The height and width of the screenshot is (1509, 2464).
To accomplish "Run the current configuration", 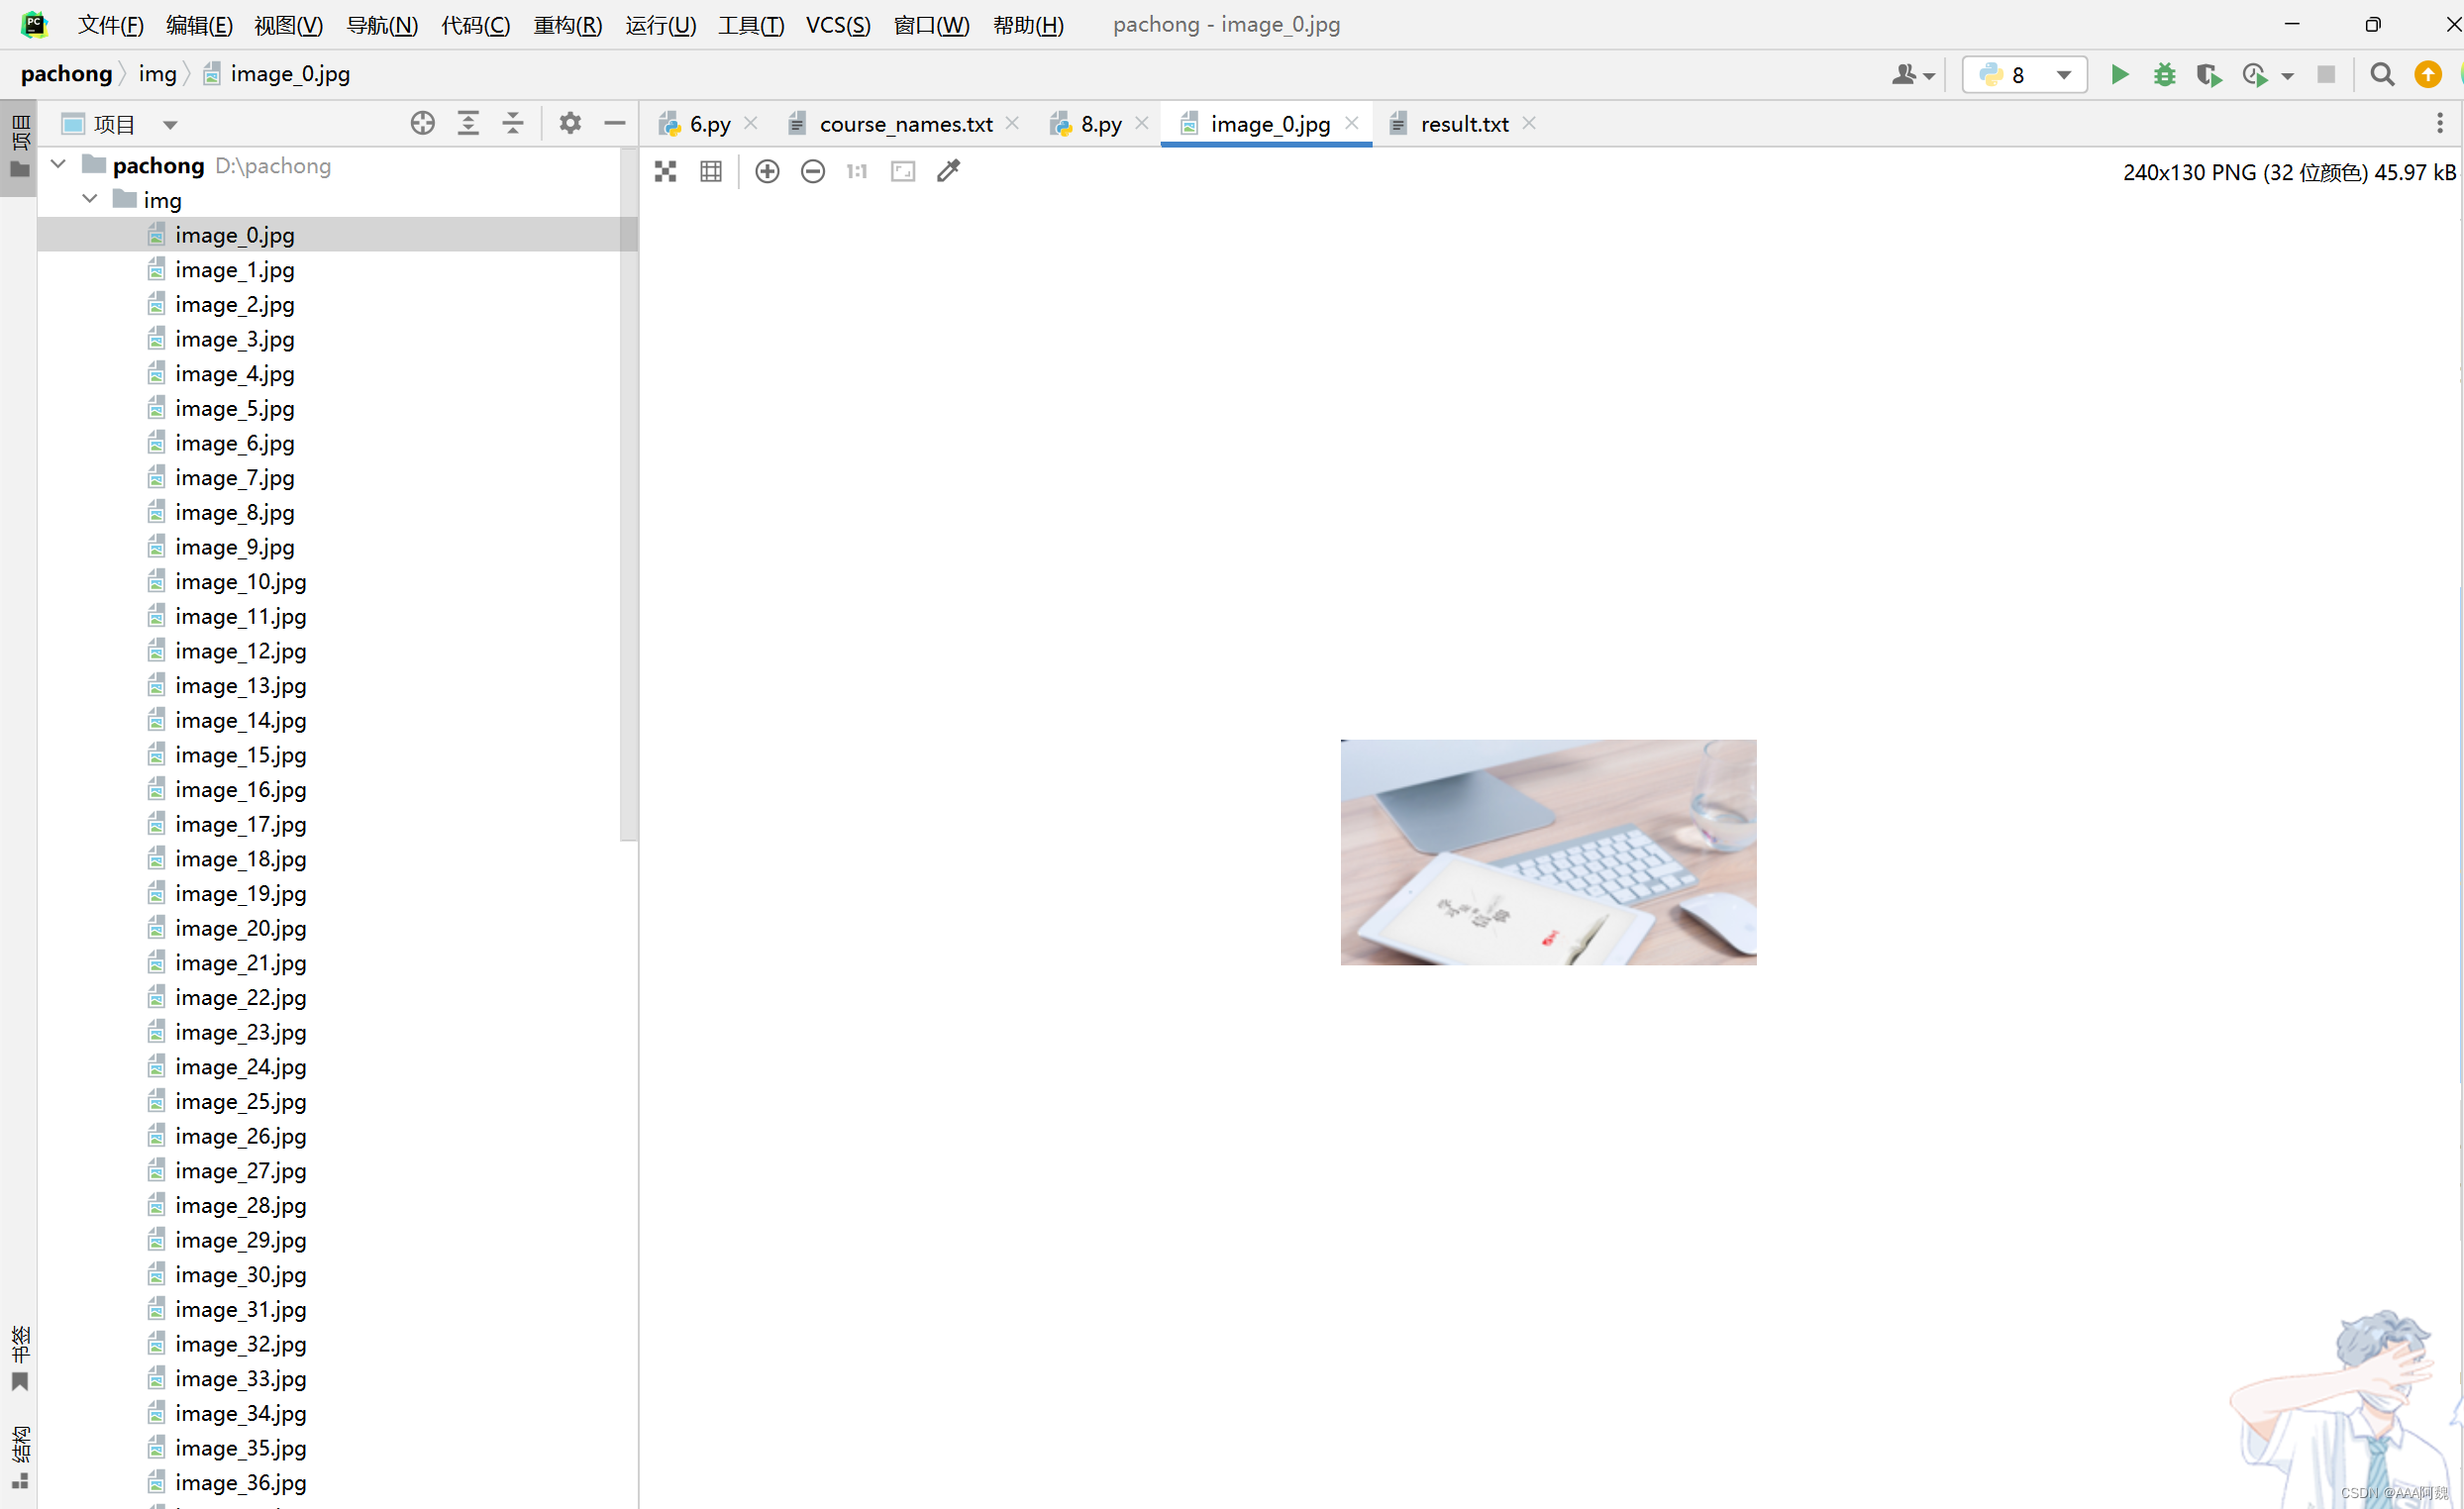I will coord(2119,75).
